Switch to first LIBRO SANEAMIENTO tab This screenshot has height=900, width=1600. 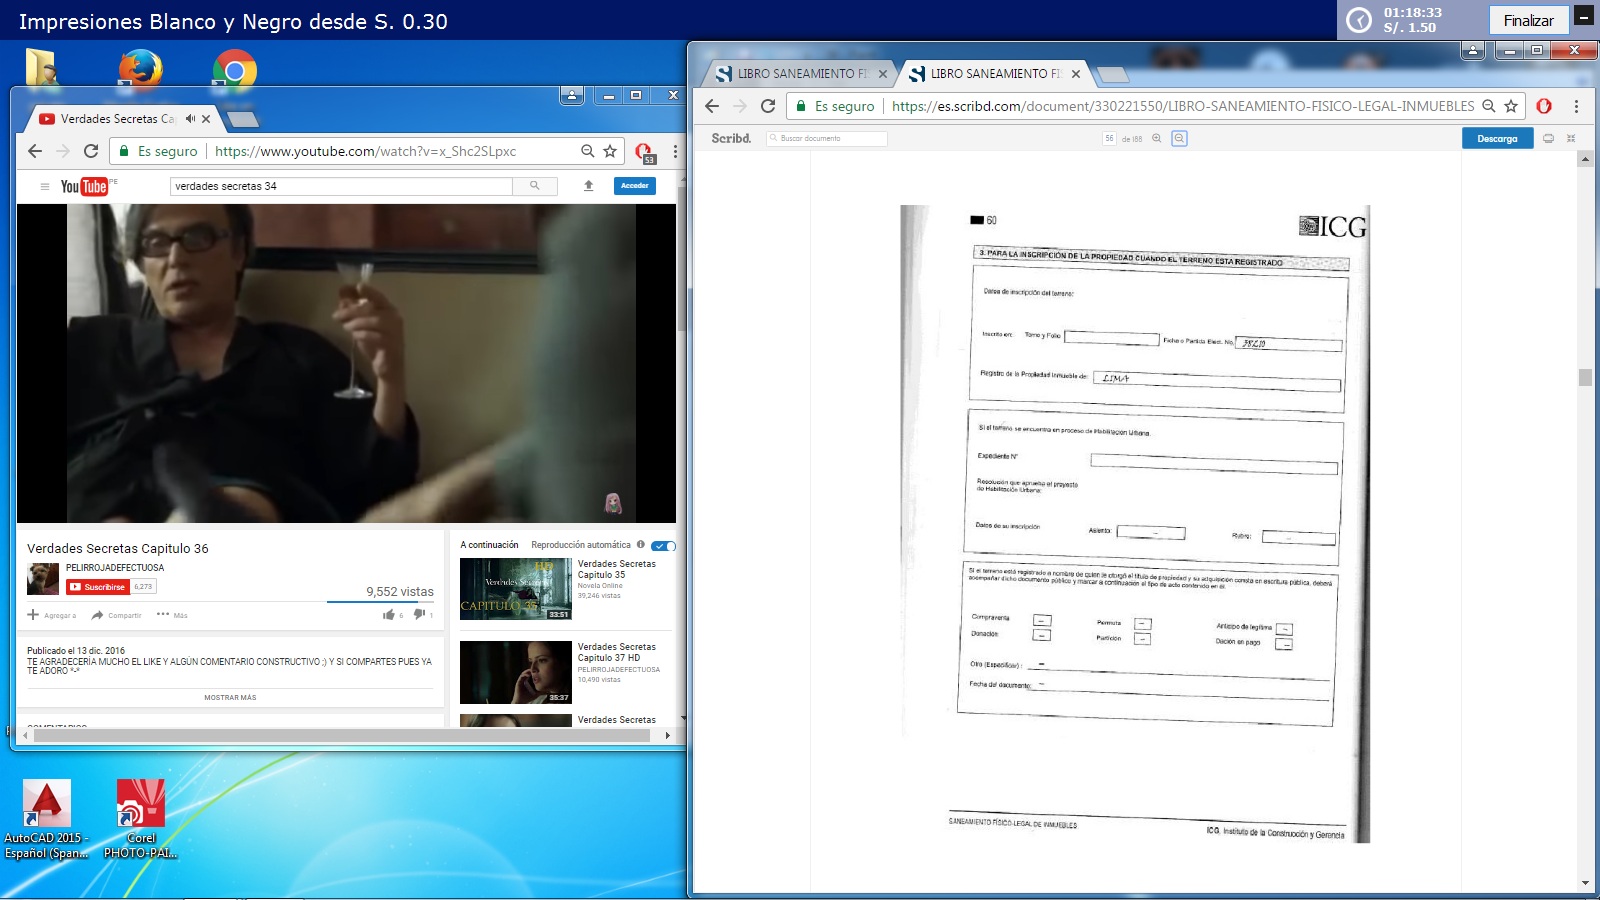click(x=795, y=74)
